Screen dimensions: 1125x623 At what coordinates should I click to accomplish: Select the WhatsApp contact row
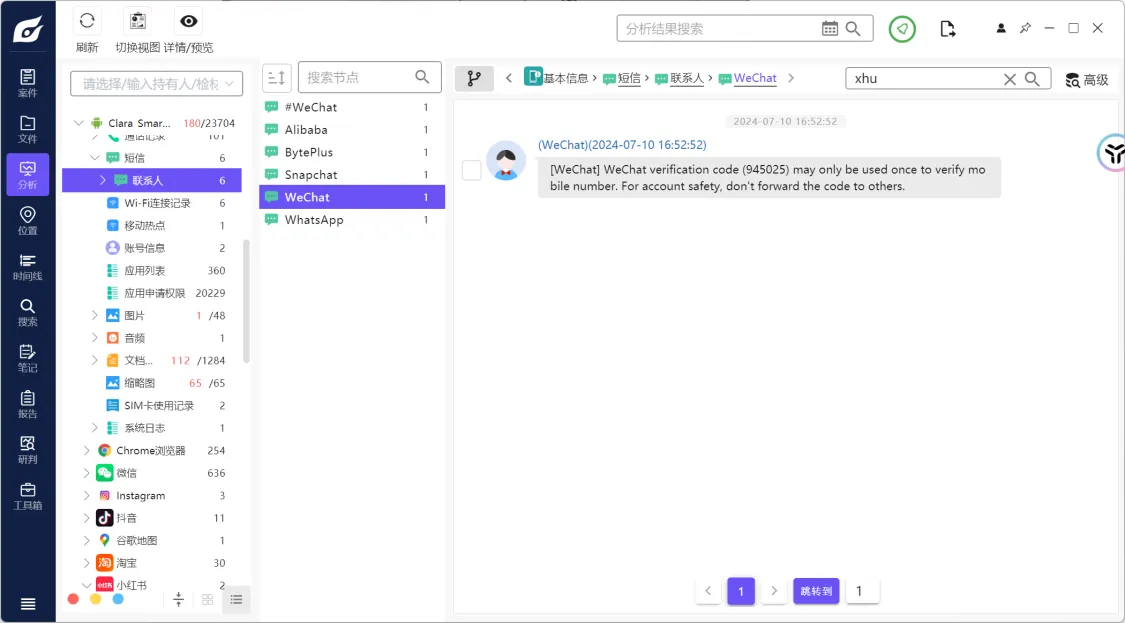pyautogui.click(x=352, y=220)
